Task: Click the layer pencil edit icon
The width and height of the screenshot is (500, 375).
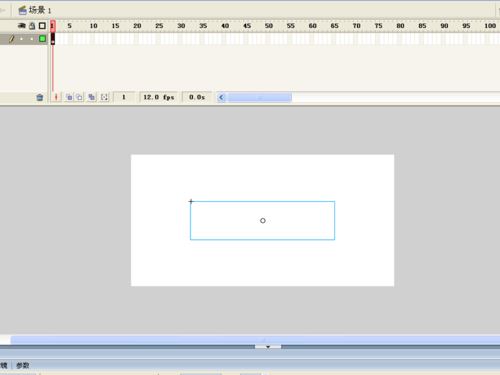Action: point(11,39)
